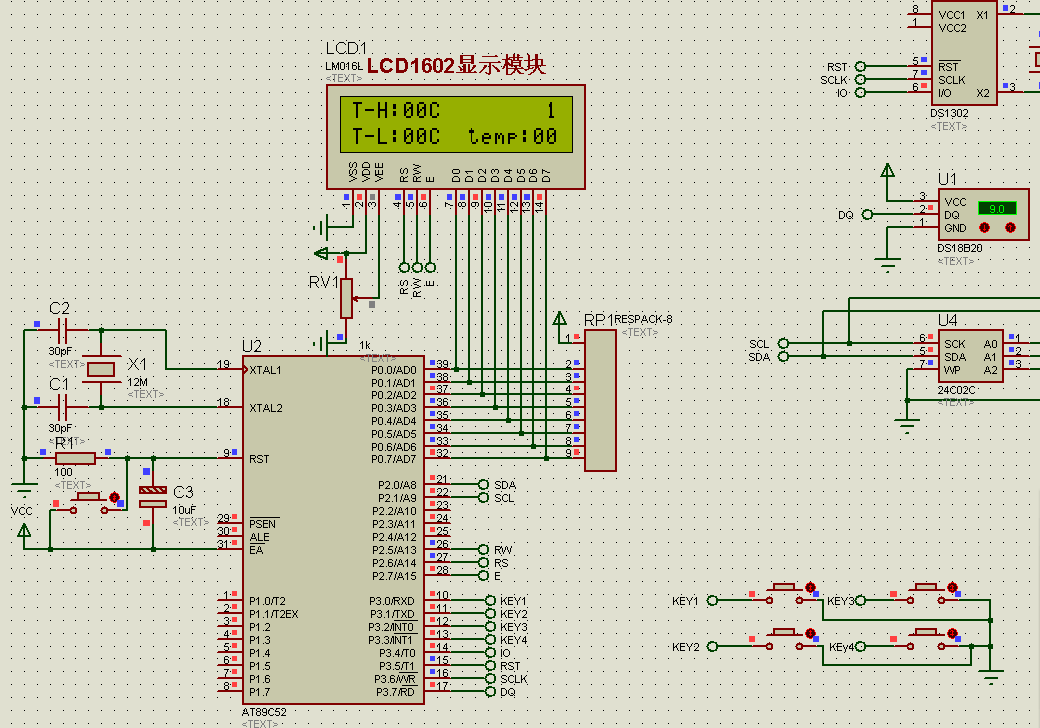Click the power arrow above DS18B20 VCC
1040x728 pixels.
[887, 171]
